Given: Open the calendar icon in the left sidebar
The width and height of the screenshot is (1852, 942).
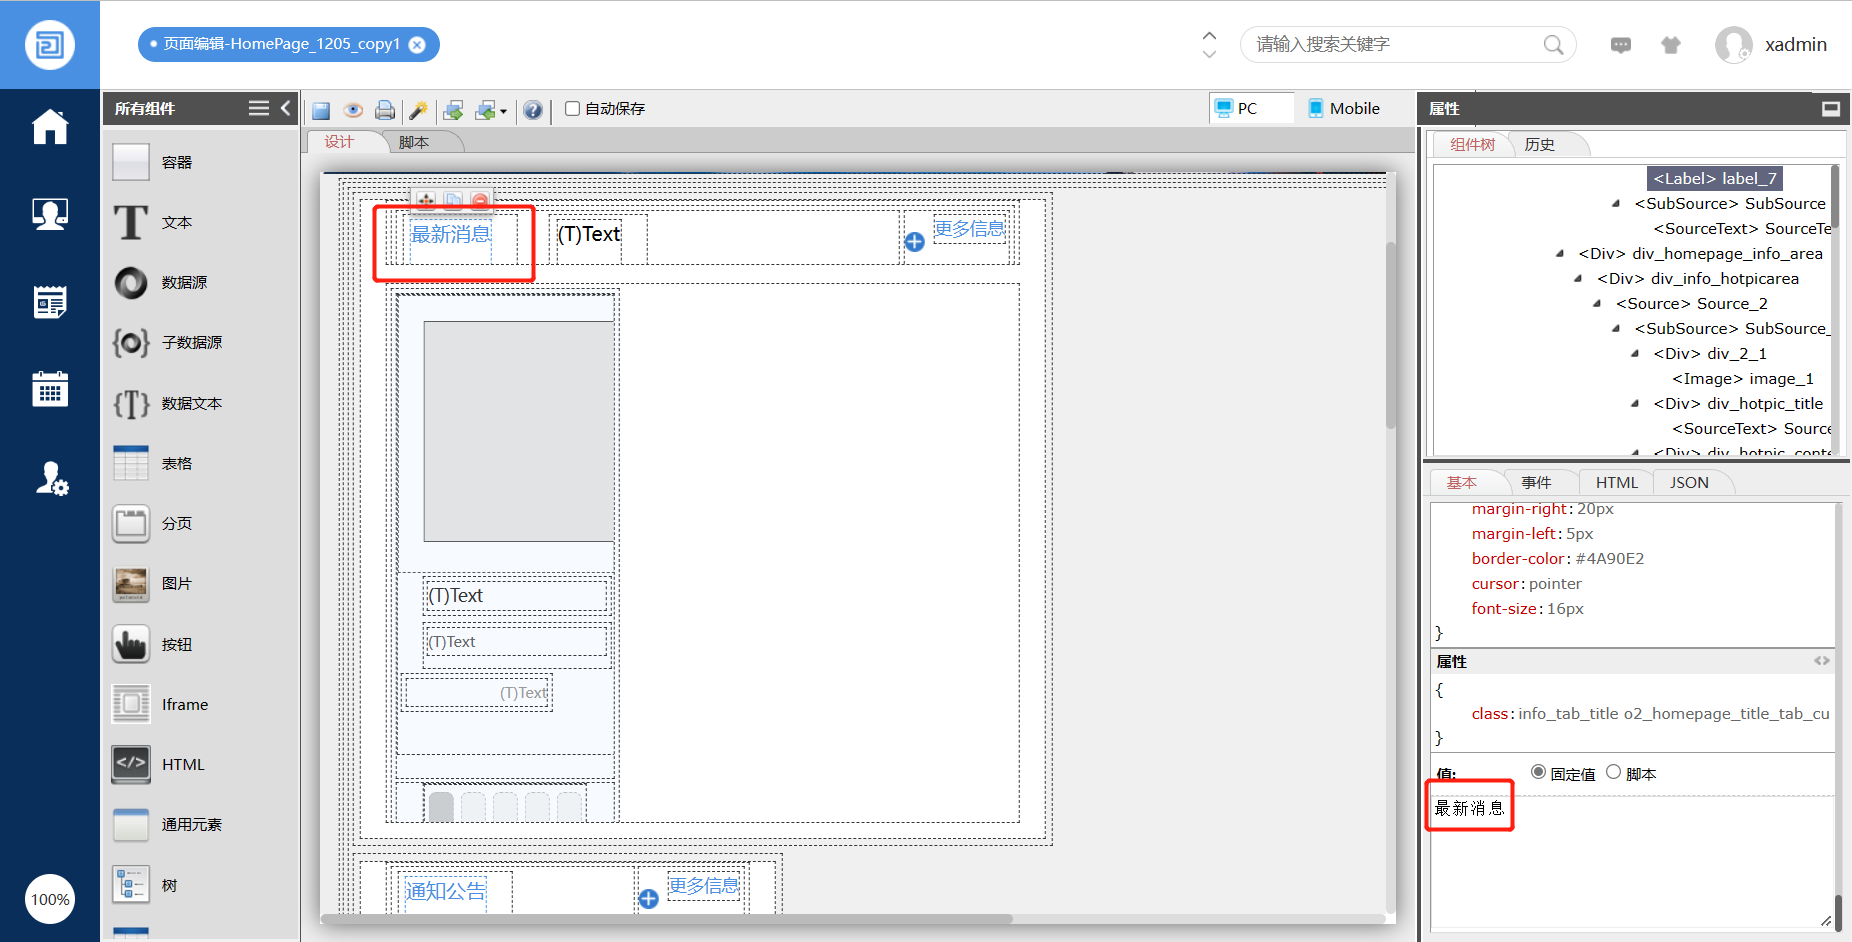Looking at the screenshot, I should [50, 388].
